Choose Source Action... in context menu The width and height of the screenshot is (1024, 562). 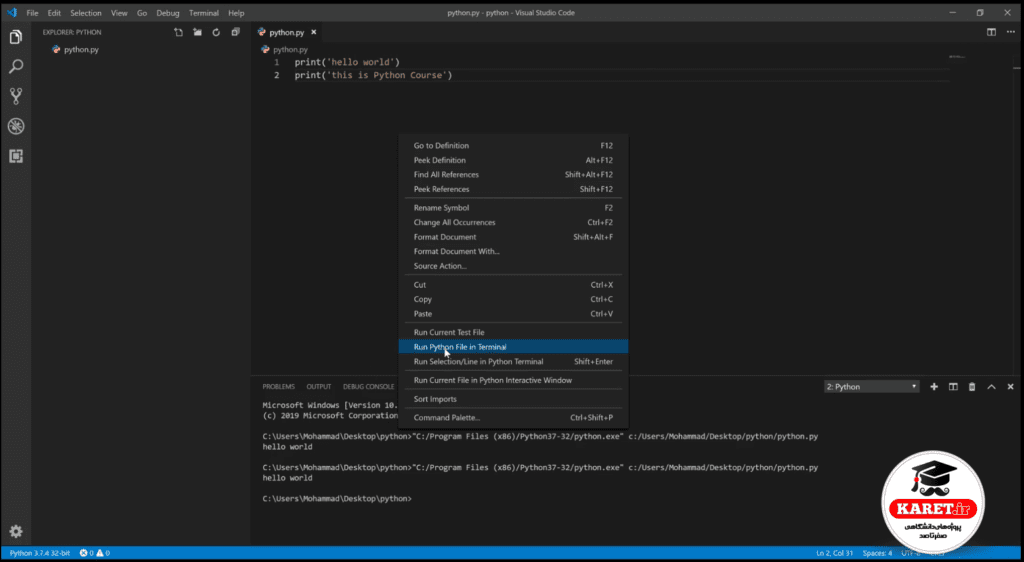tap(513, 266)
